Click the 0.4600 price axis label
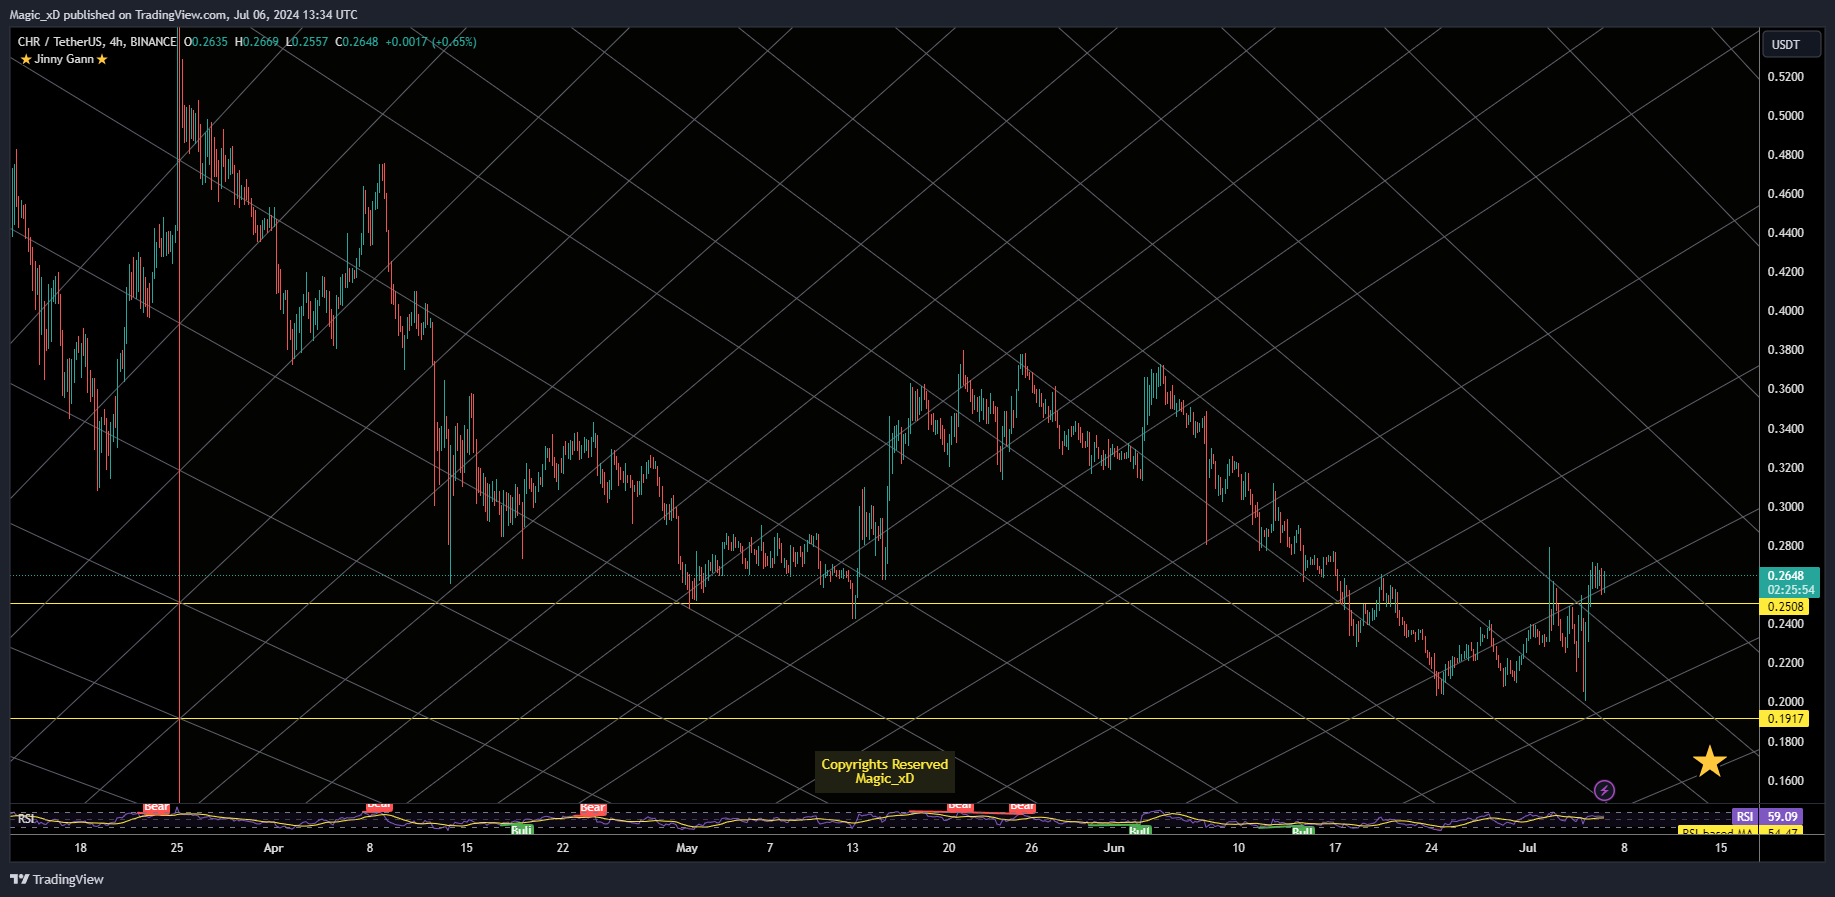 pos(1785,194)
